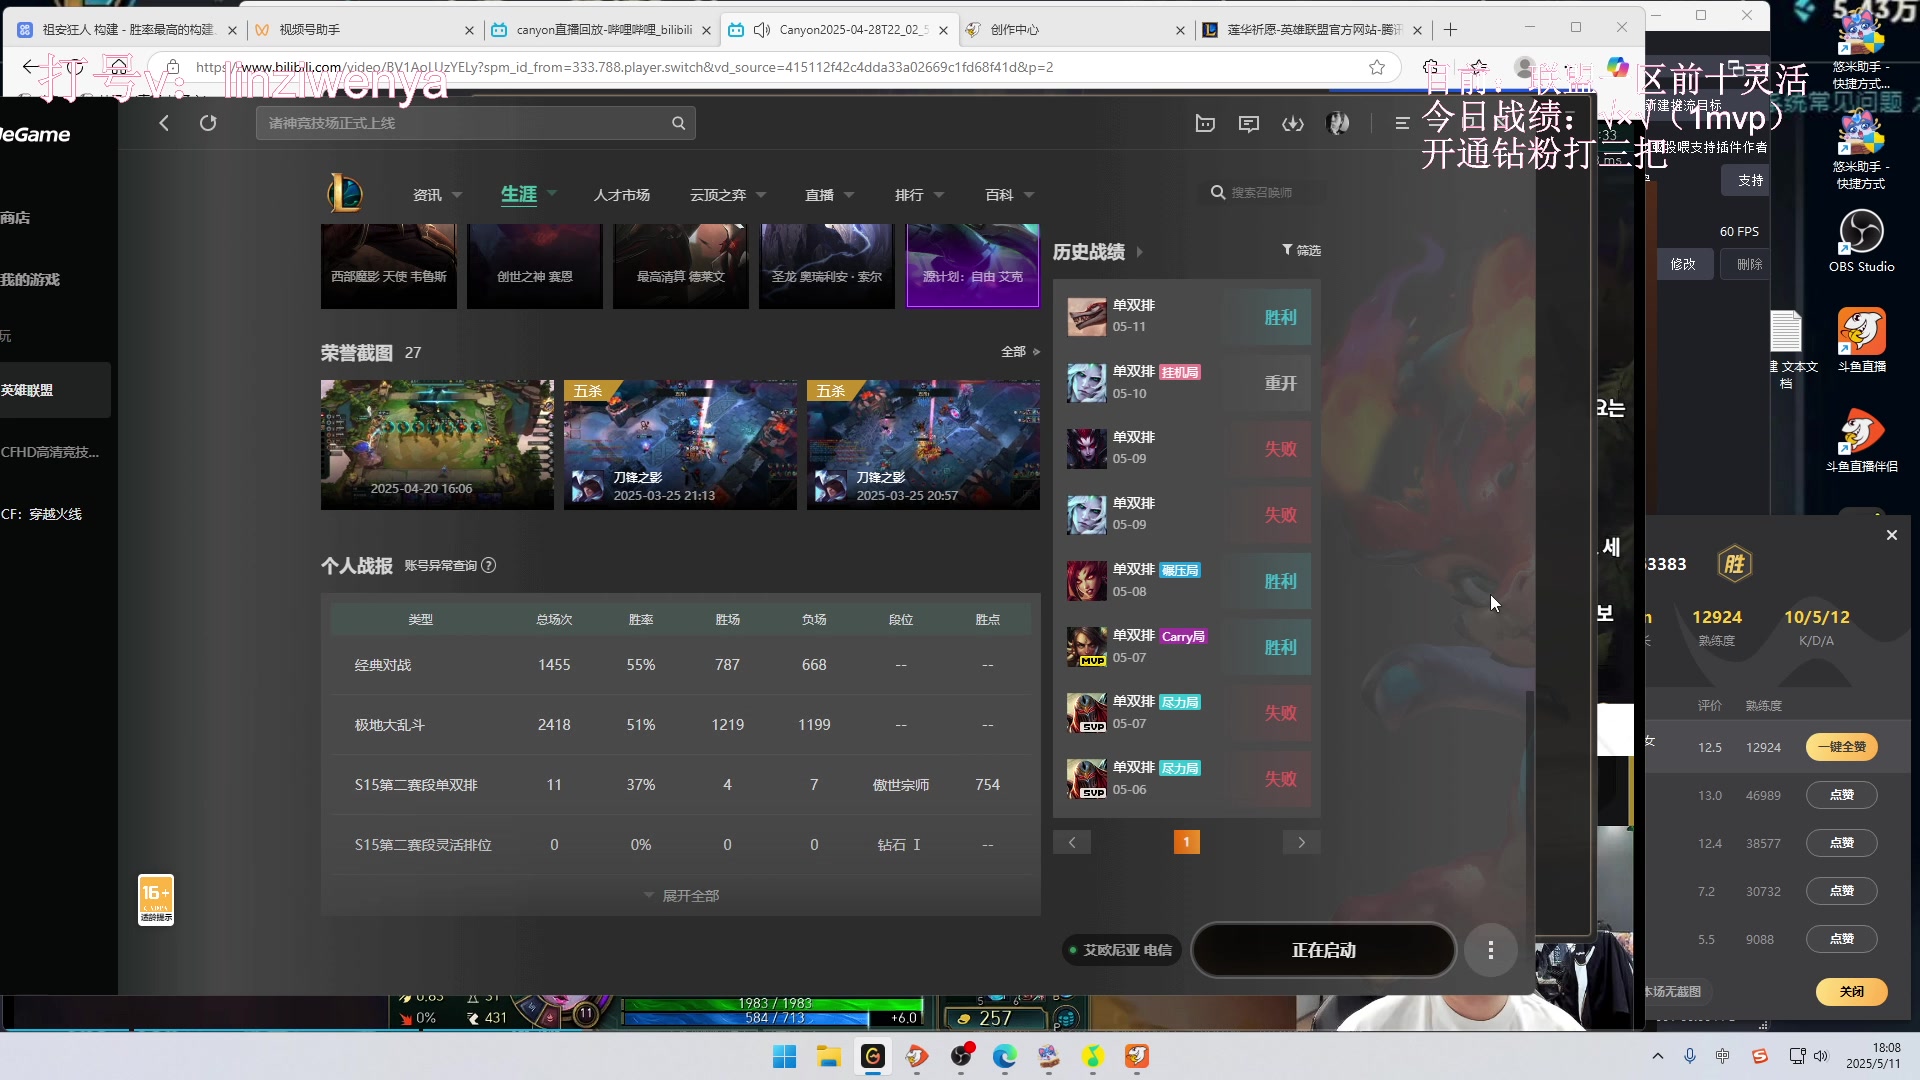Select the 源计划：自由 艾克 skin card
Image resolution: width=1920 pixels, height=1080 pixels.
[973, 265]
